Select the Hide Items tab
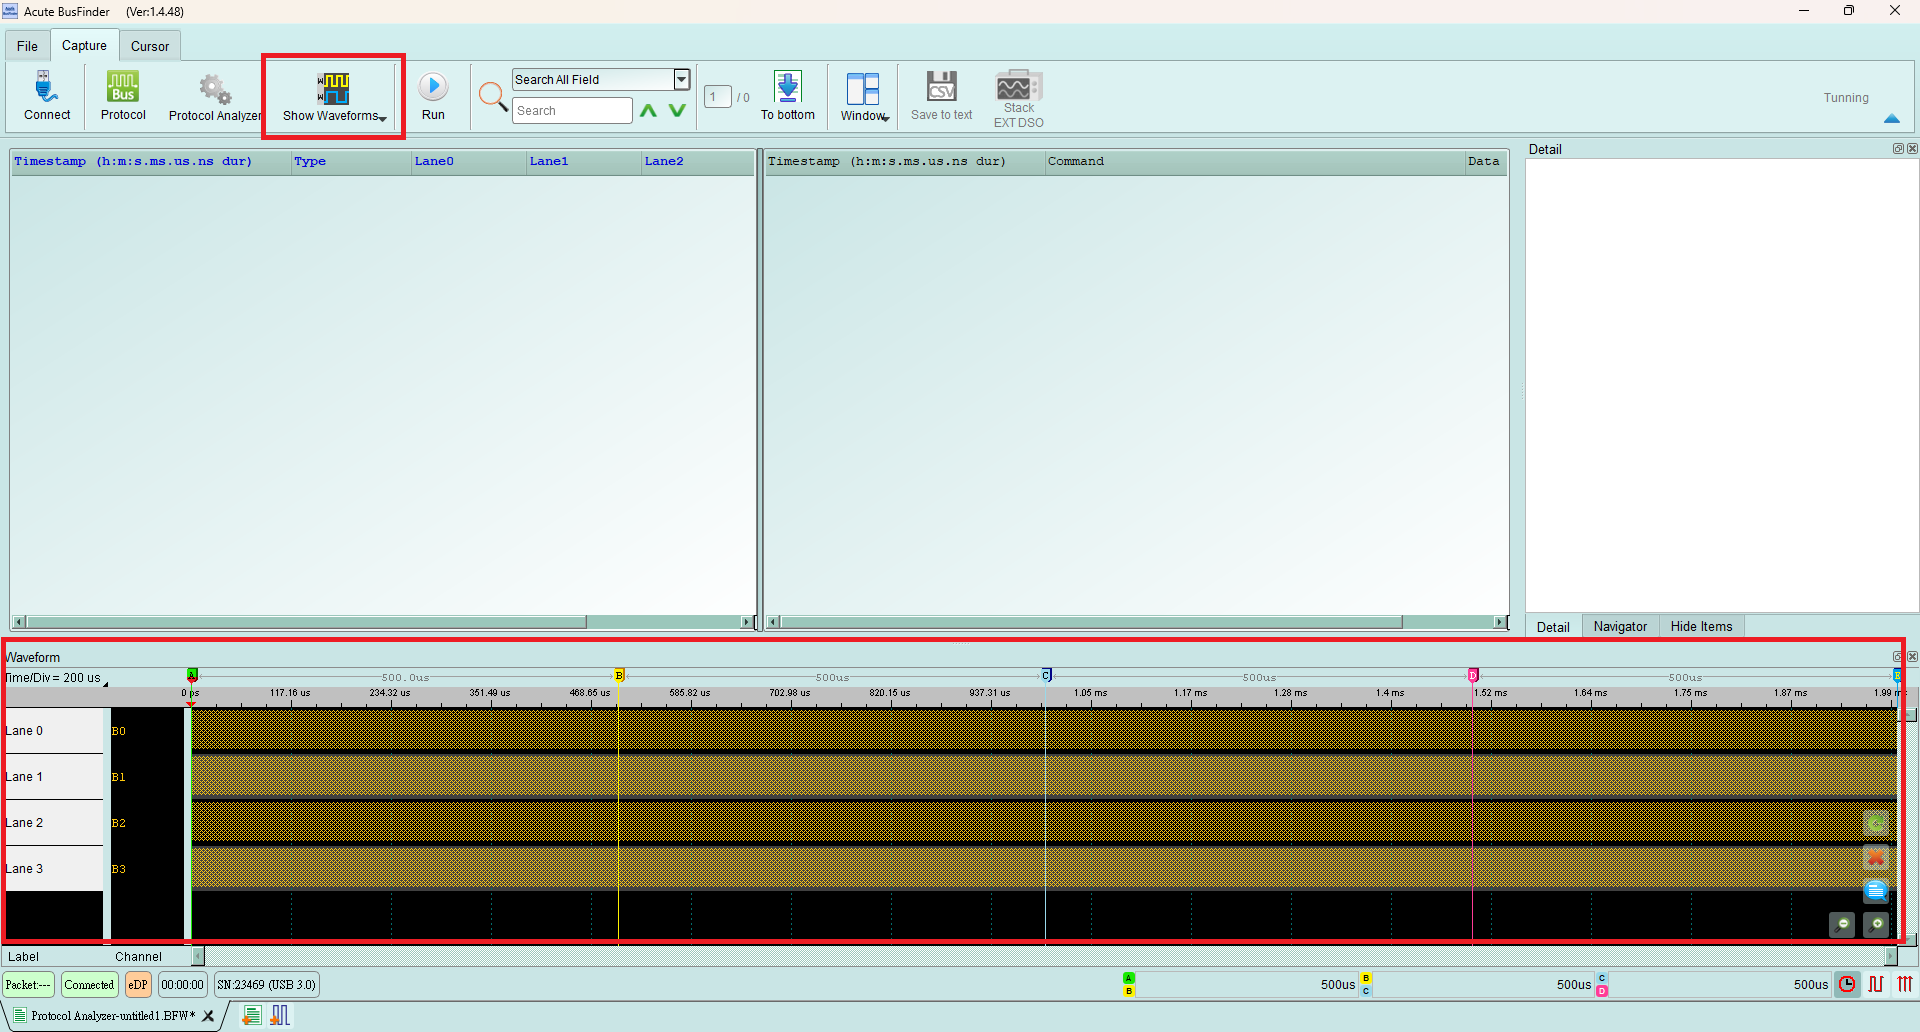Viewport: 1920px width, 1032px height. click(1701, 627)
